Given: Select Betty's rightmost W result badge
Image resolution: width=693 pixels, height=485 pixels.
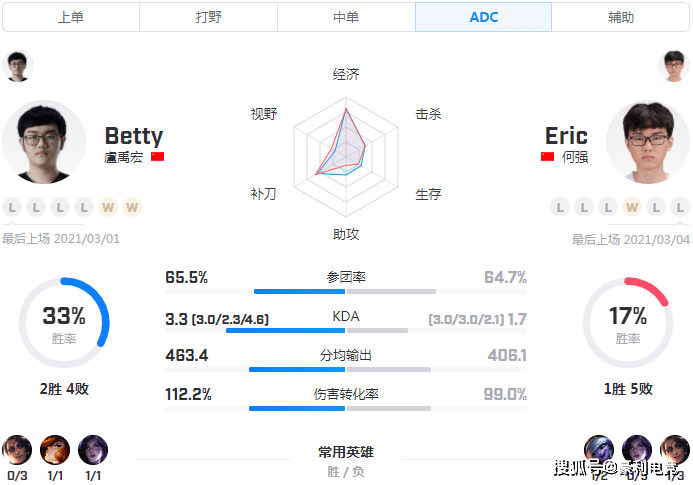Looking at the screenshot, I should pos(132,207).
